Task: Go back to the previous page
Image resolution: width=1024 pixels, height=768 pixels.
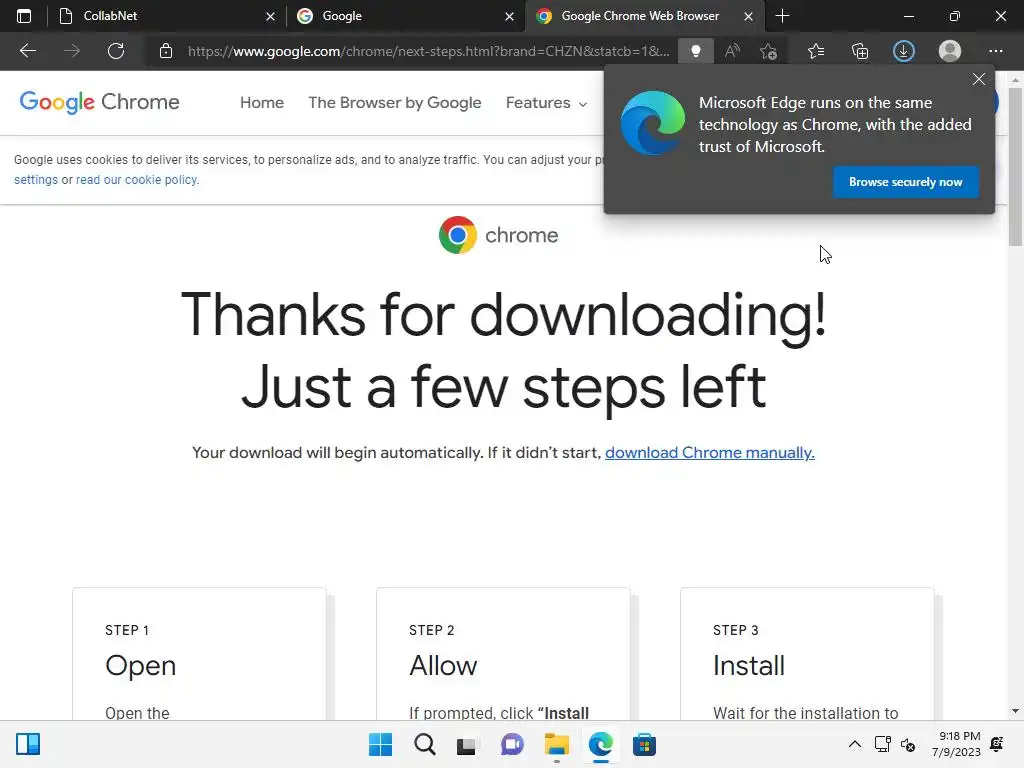Action: 27,51
